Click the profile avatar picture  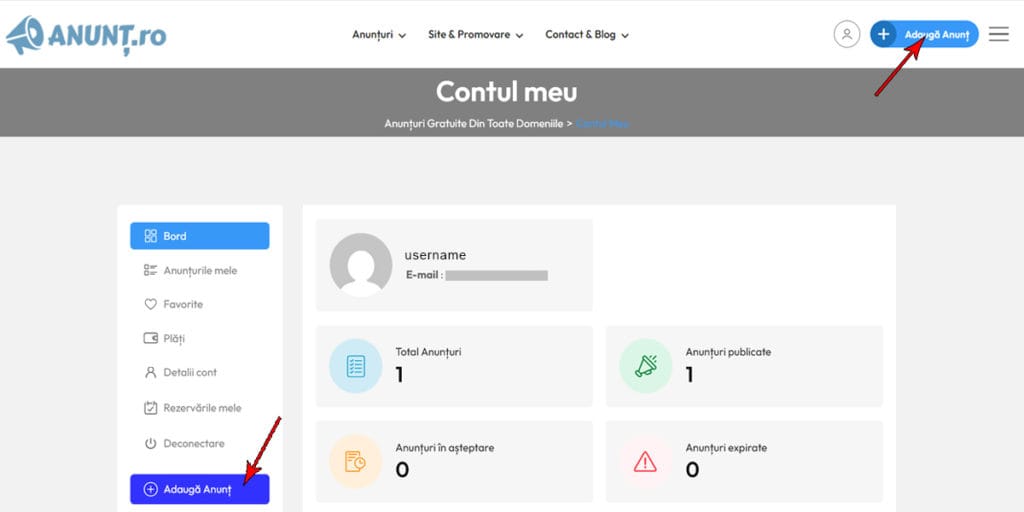tap(360, 265)
